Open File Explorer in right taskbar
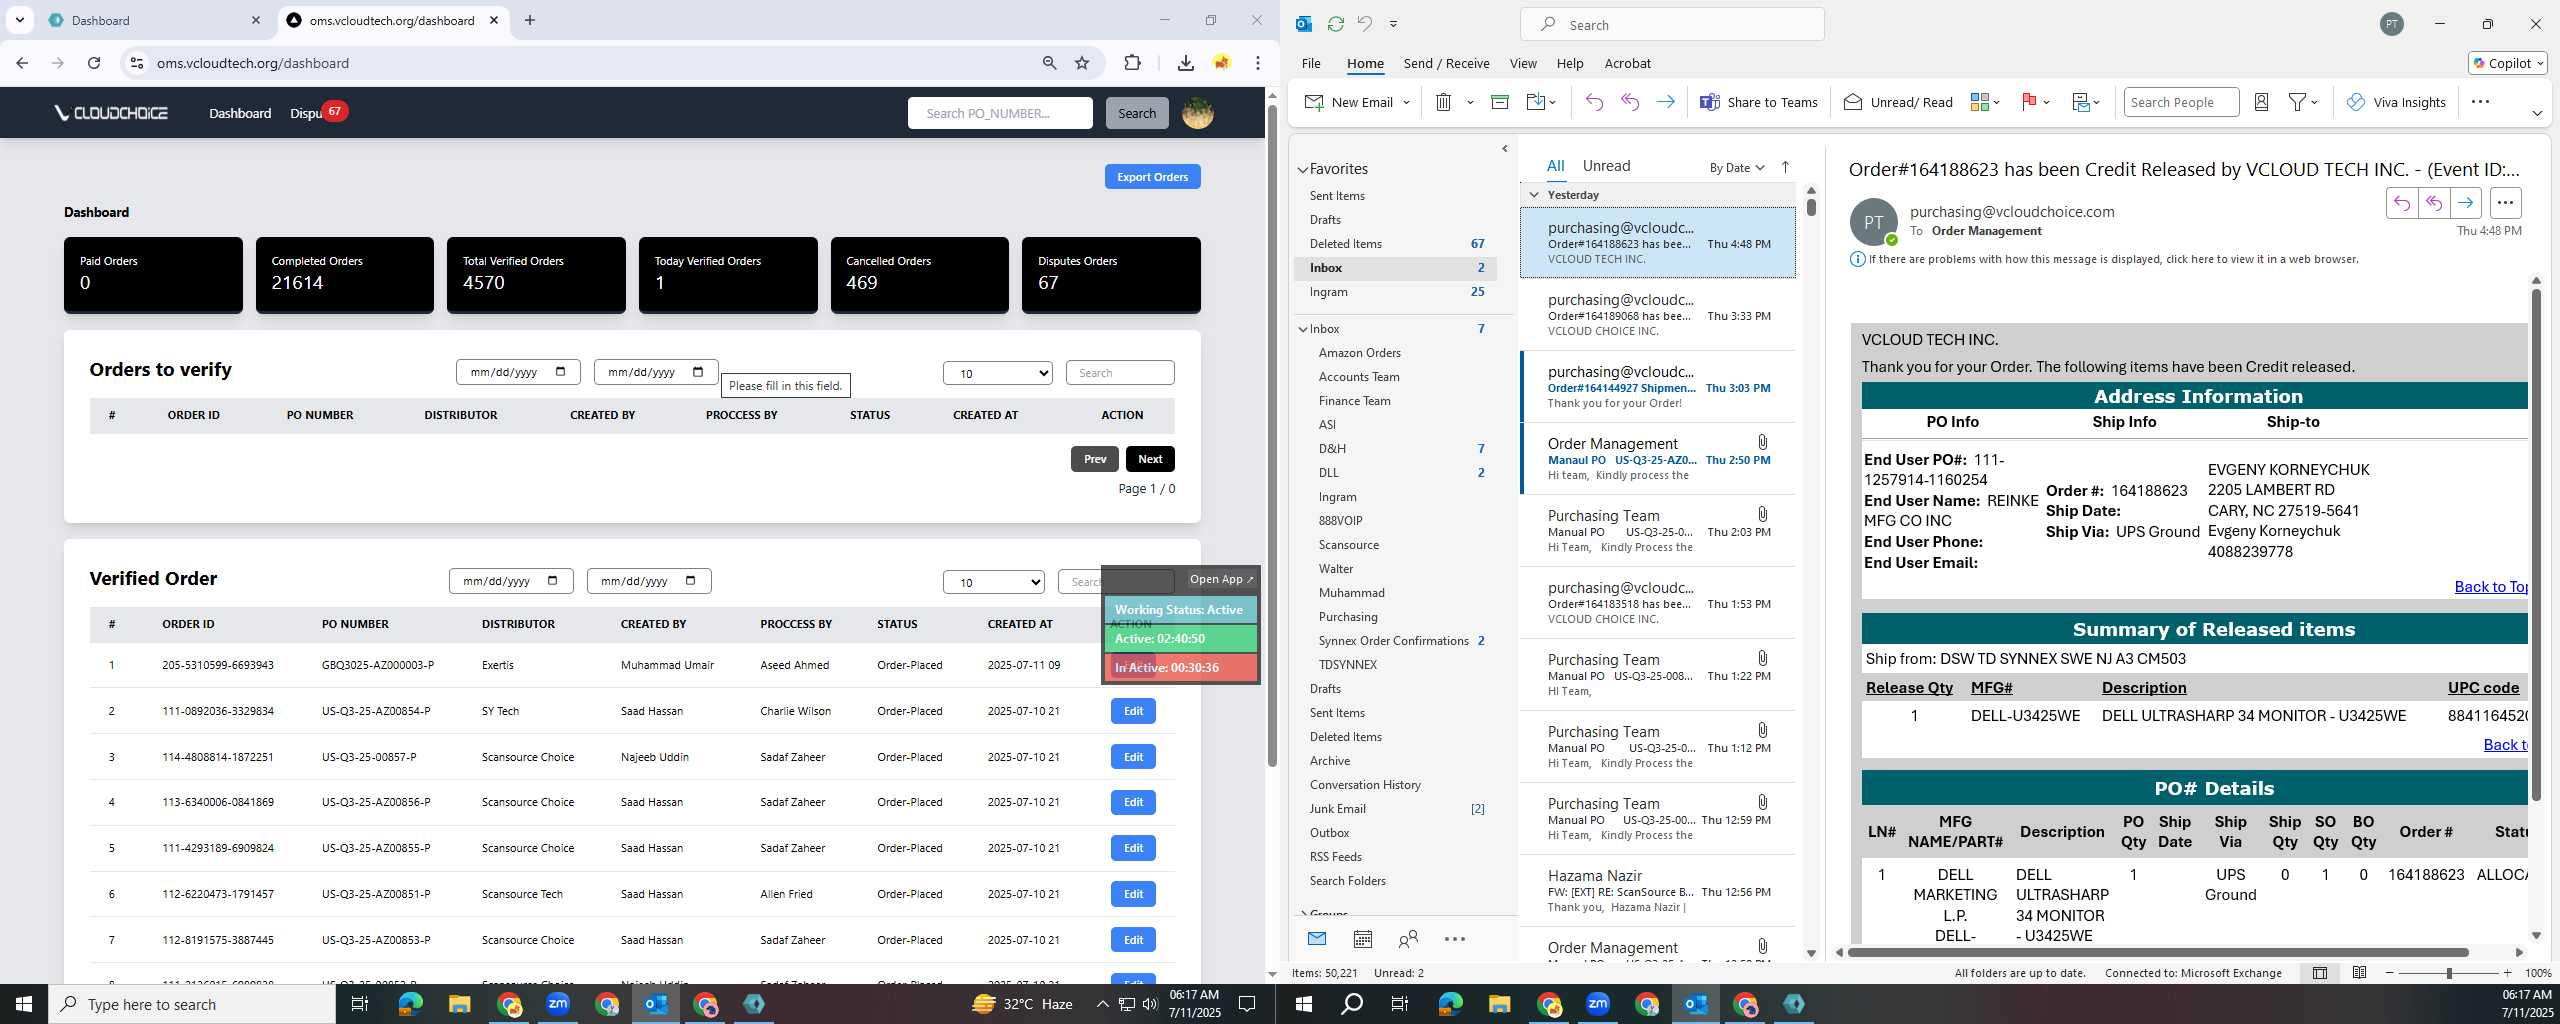This screenshot has width=2560, height=1024. pyautogui.click(x=1499, y=1004)
